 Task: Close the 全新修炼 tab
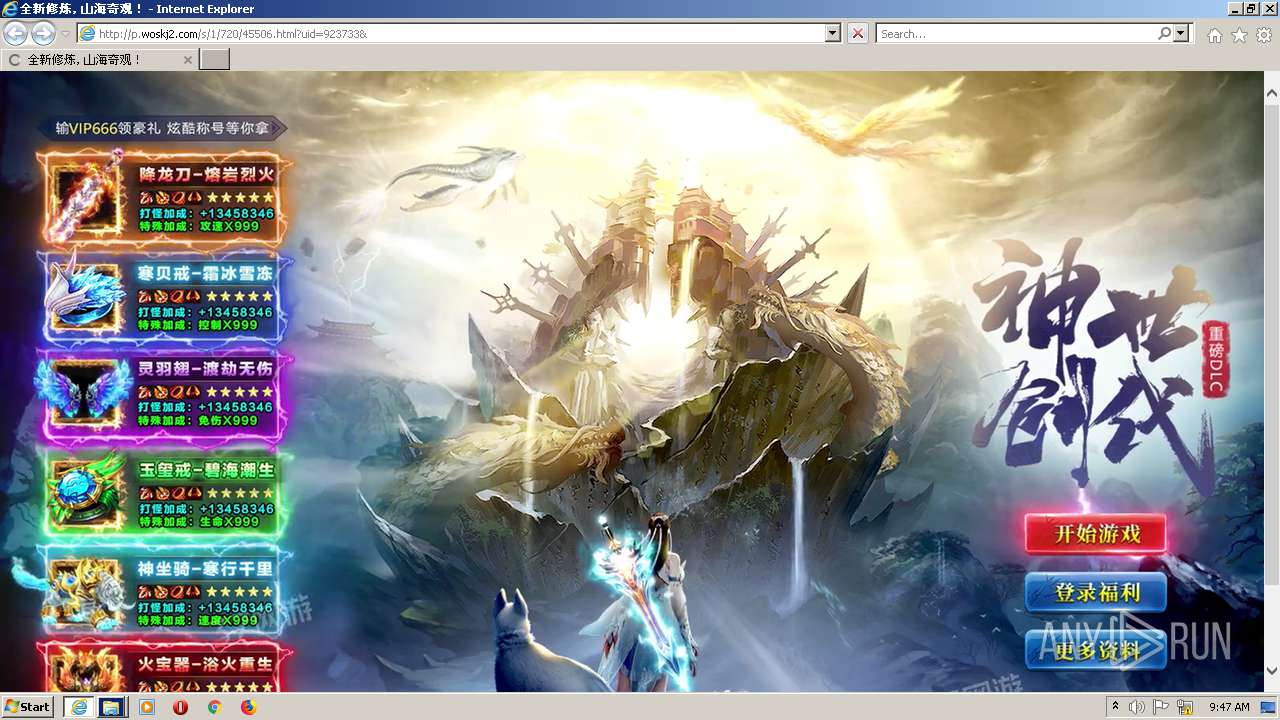[187, 60]
